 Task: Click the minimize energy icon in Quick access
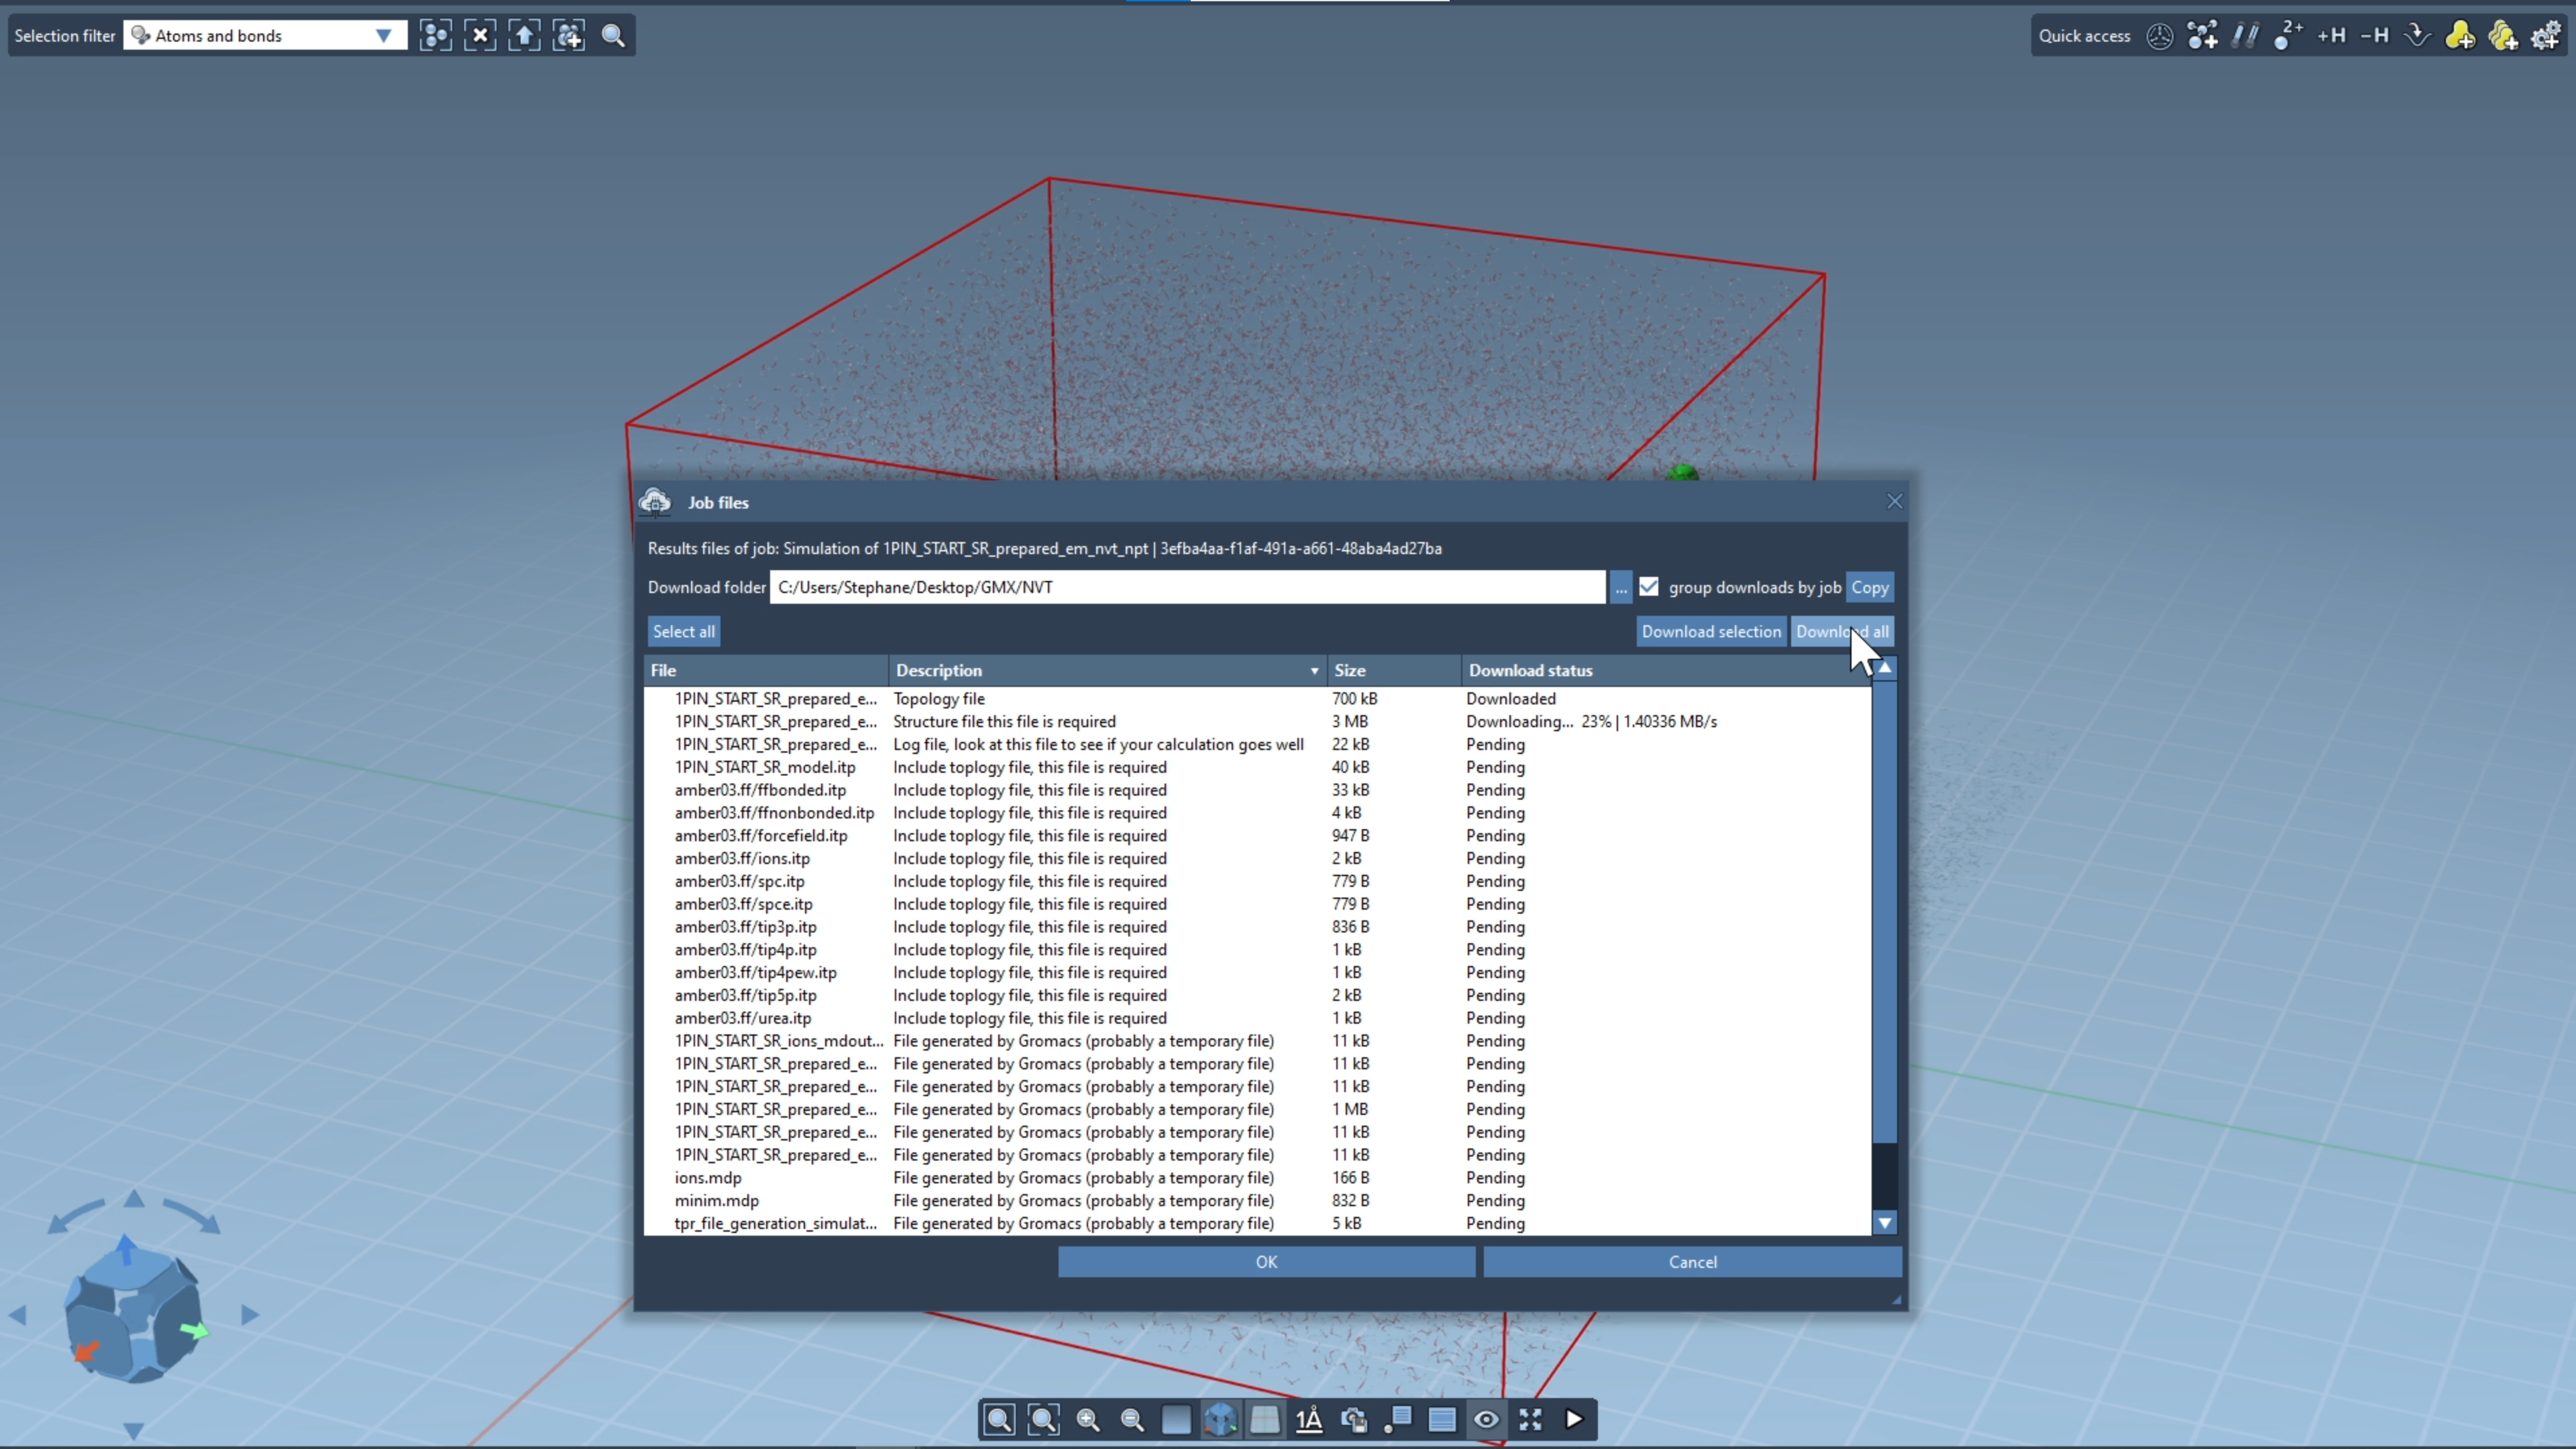[2417, 36]
